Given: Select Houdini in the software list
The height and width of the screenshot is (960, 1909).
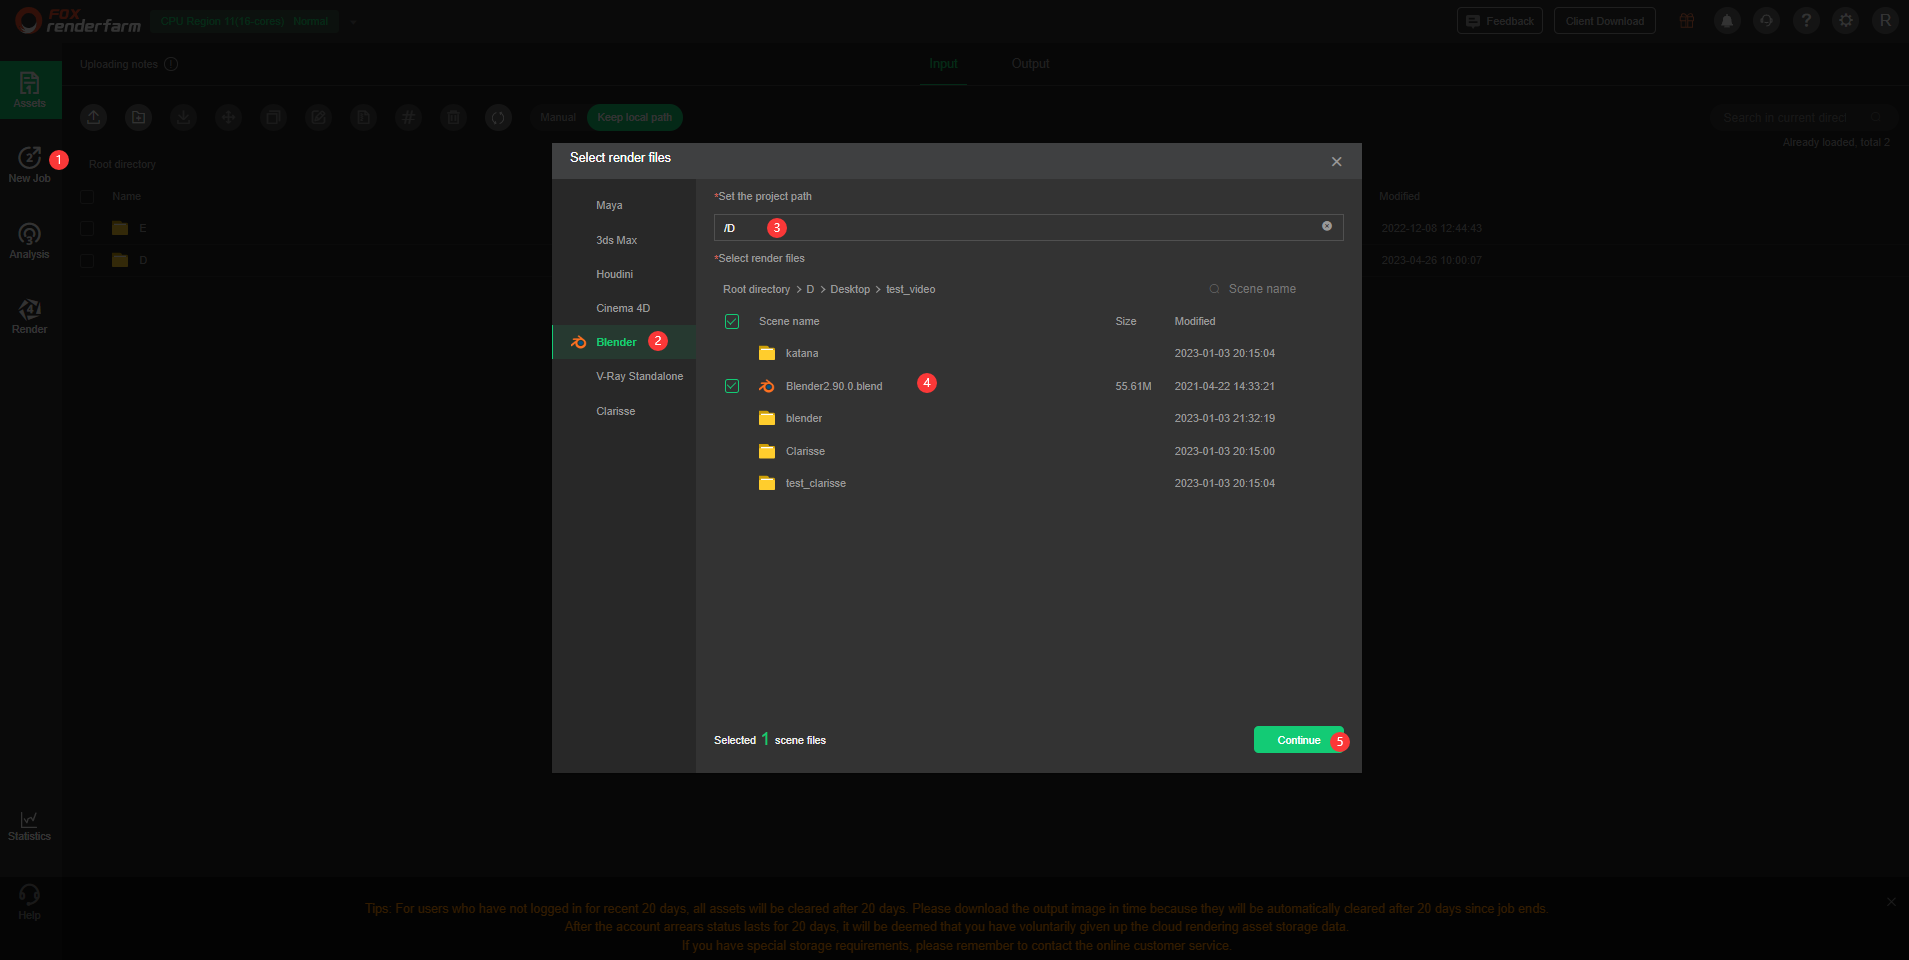Looking at the screenshot, I should [x=624, y=274].
